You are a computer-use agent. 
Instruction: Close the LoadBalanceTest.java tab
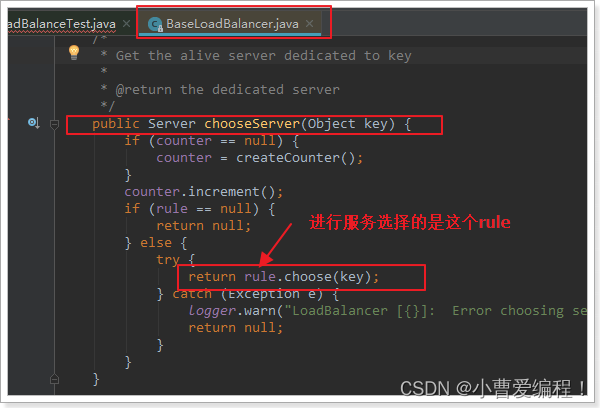coord(126,24)
